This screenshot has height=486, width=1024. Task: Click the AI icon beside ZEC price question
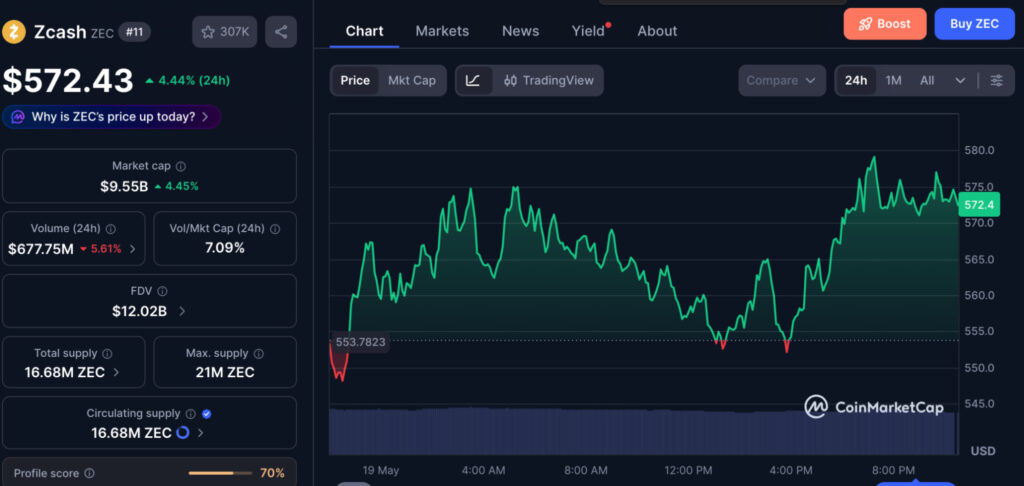tap(18, 117)
